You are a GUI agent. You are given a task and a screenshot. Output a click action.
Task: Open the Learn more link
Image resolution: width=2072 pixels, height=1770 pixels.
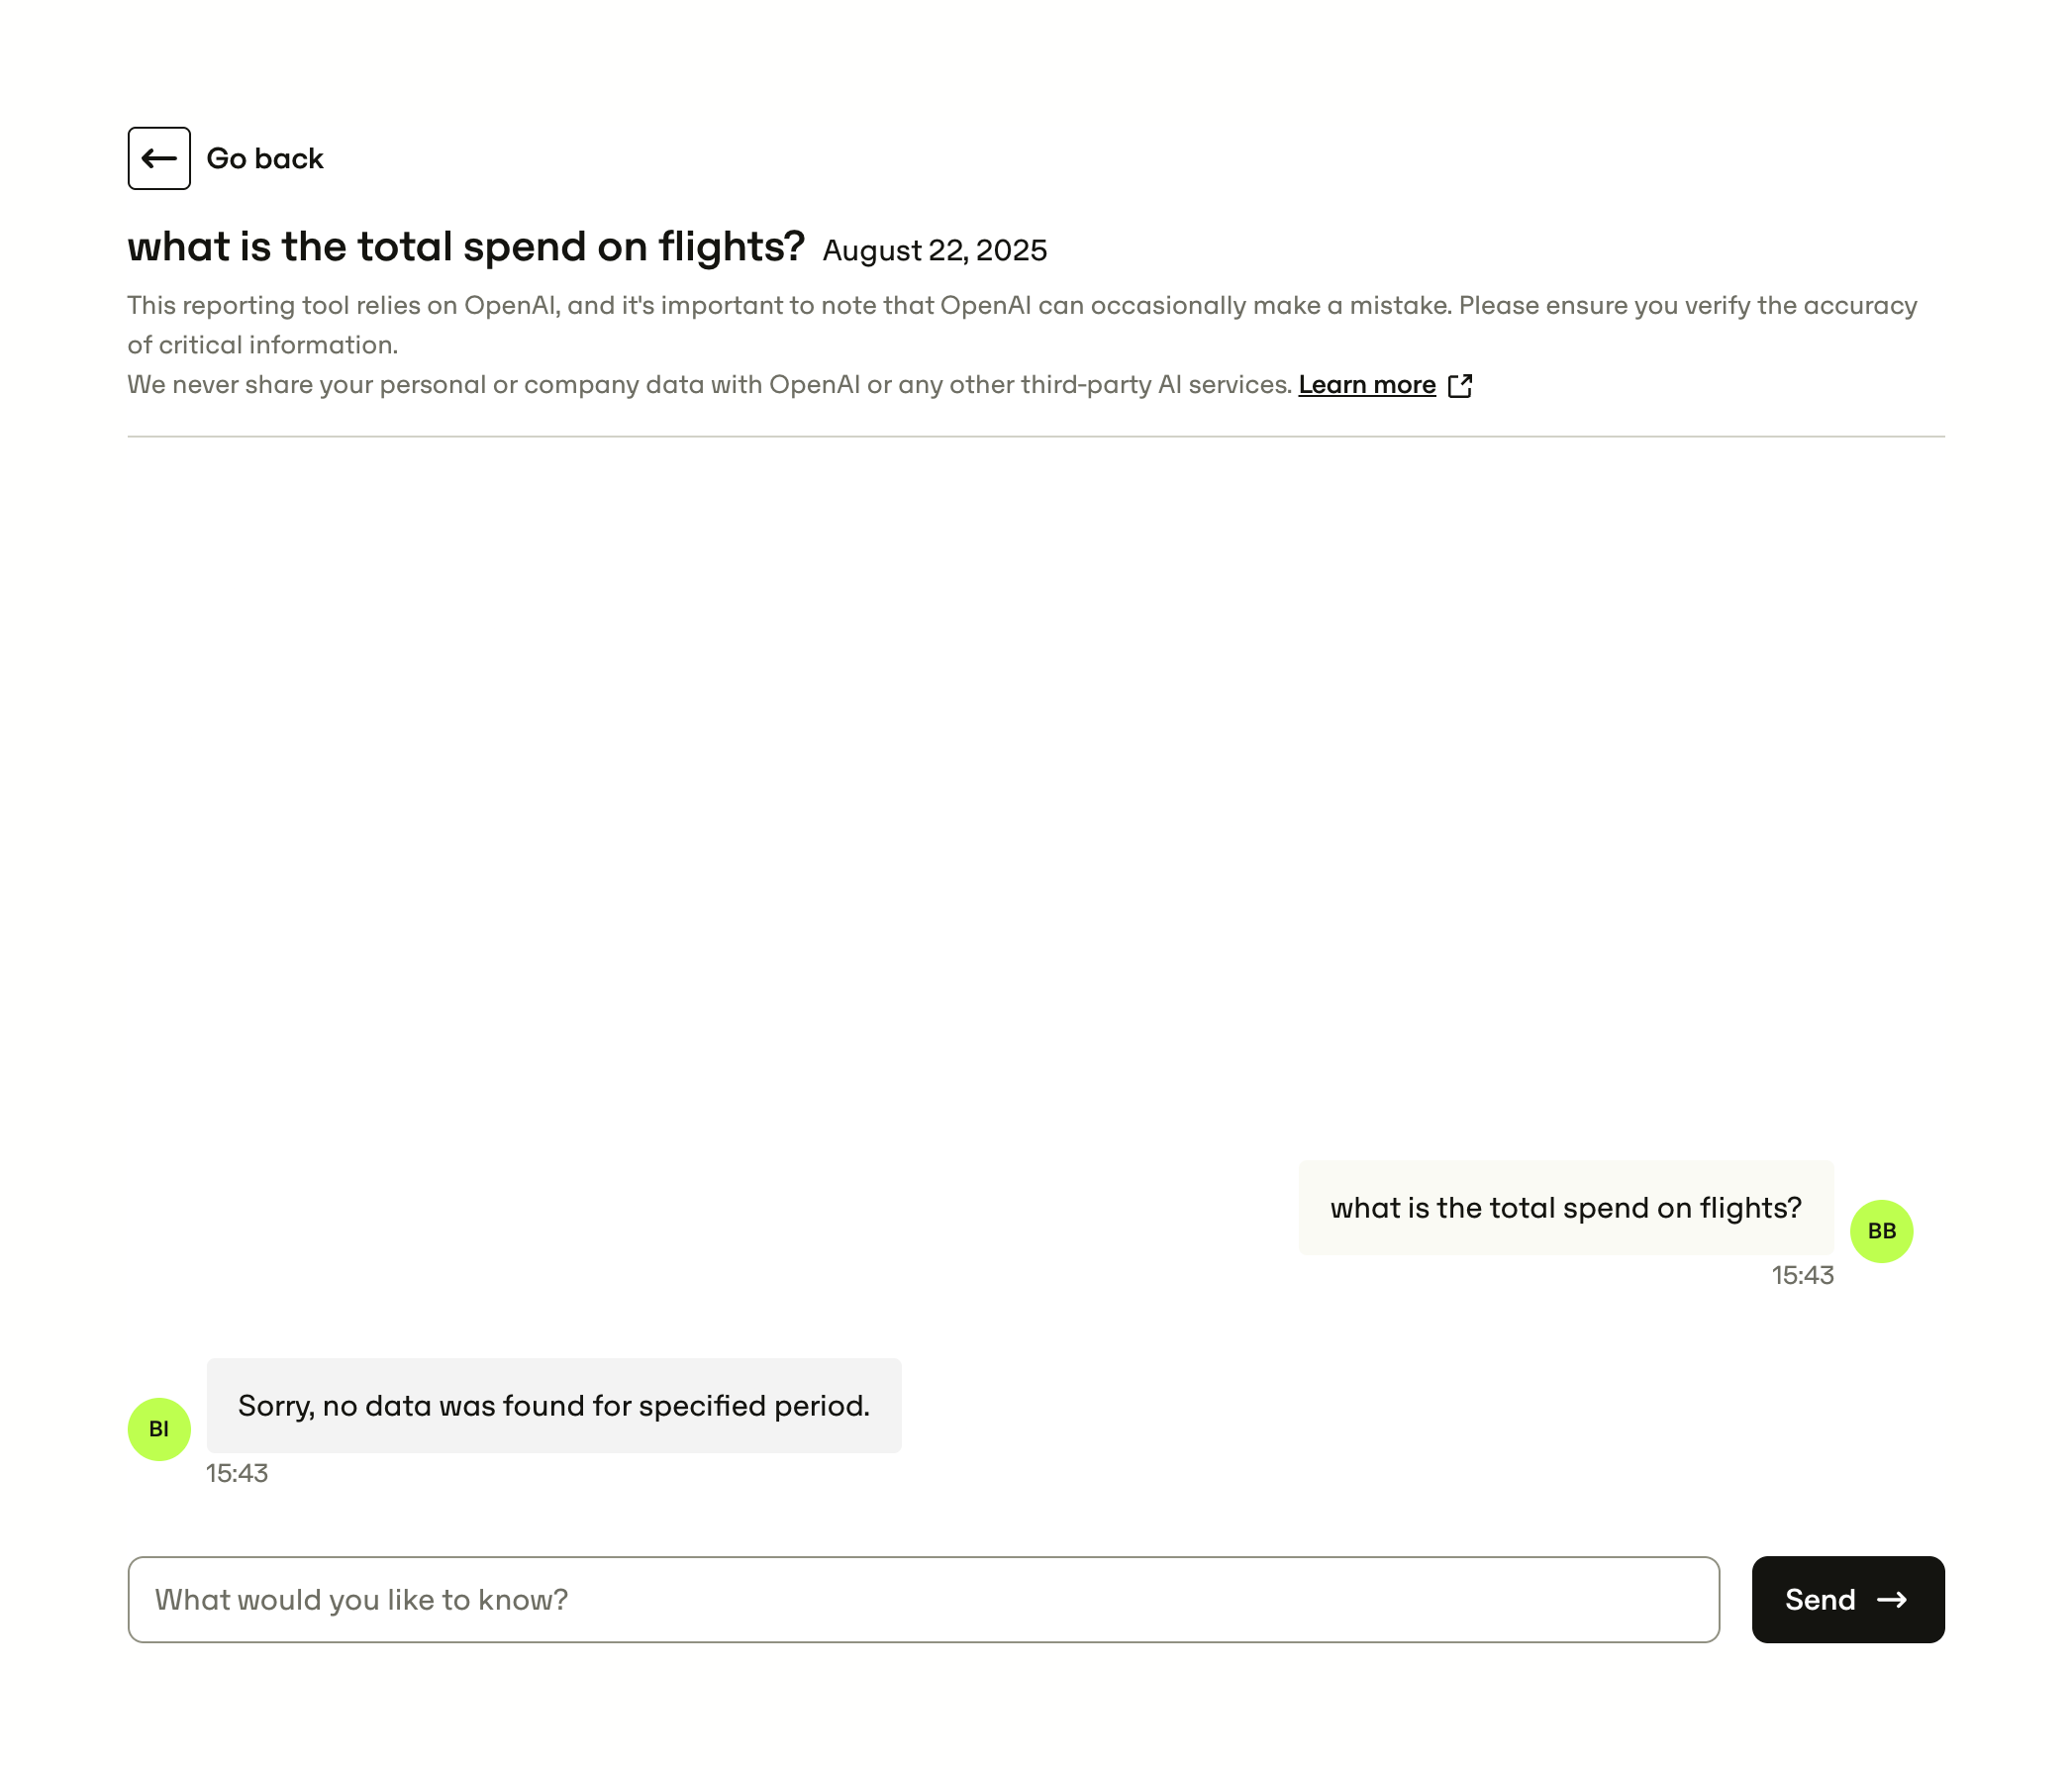click(1367, 384)
